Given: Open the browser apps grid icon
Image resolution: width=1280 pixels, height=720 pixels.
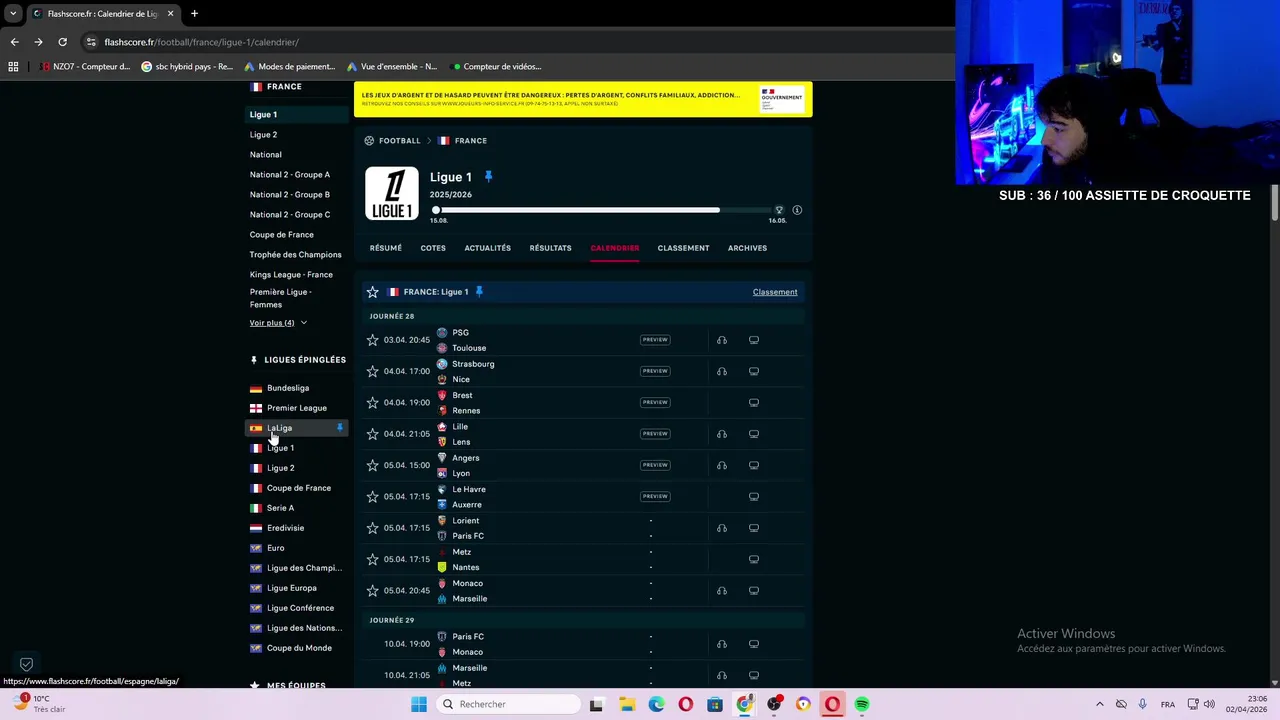Looking at the screenshot, I should [13, 67].
